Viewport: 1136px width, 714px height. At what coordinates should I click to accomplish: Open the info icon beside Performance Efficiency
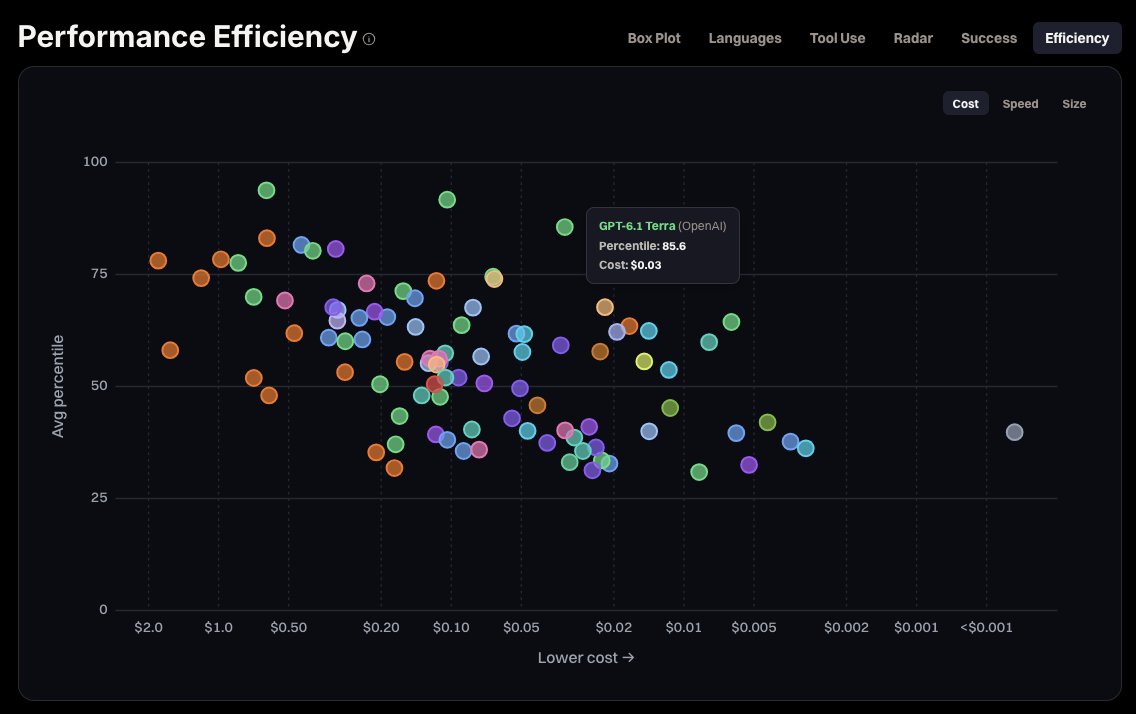[369, 39]
